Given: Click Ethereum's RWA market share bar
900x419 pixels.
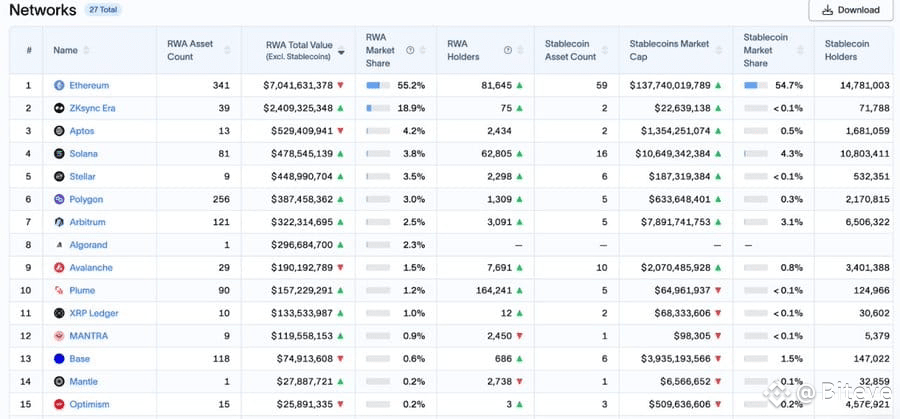Looking at the screenshot, I should pyautogui.click(x=378, y=86).
